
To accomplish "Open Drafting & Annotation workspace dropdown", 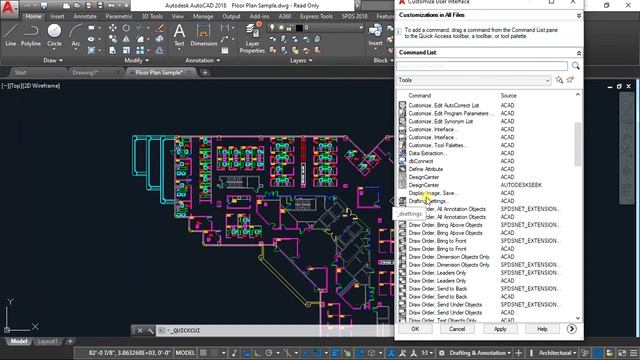I will click(480, 353).
